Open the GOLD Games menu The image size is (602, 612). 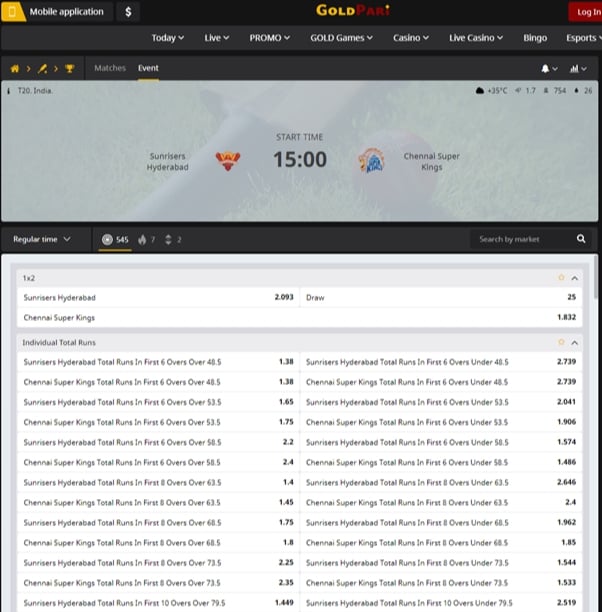341,38
